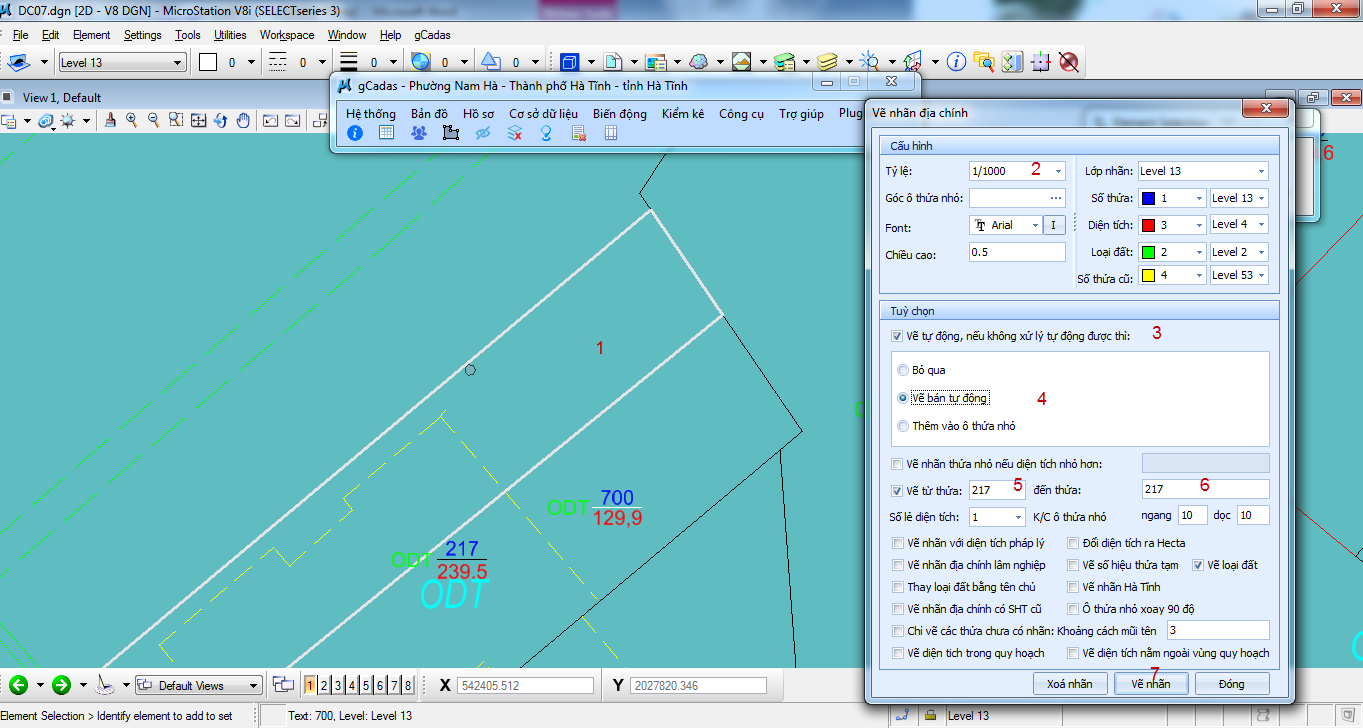Click the 'Vẽ nhãn' button
Image resolution: width=1363 pixels, height=728 pixels.
(1152, 683)
